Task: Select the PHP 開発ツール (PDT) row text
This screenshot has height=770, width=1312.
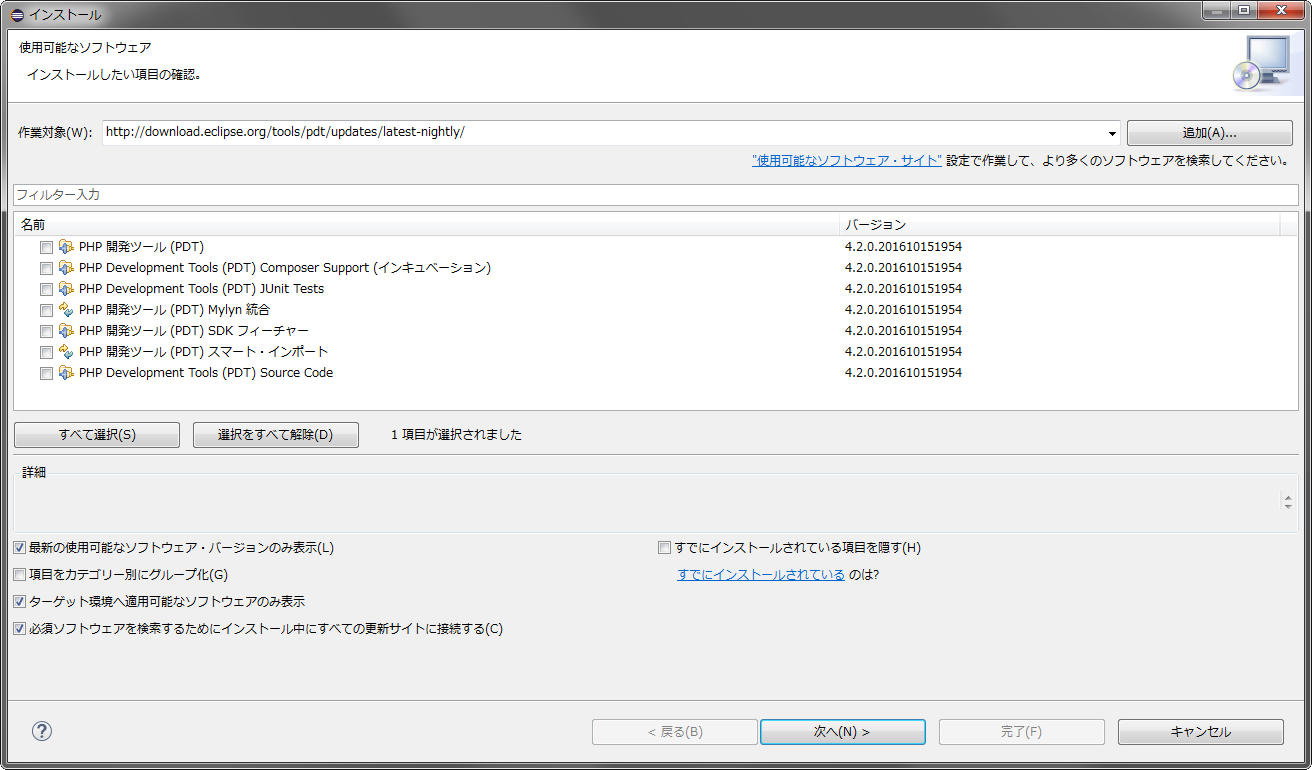Action: (x=141, y=247)
